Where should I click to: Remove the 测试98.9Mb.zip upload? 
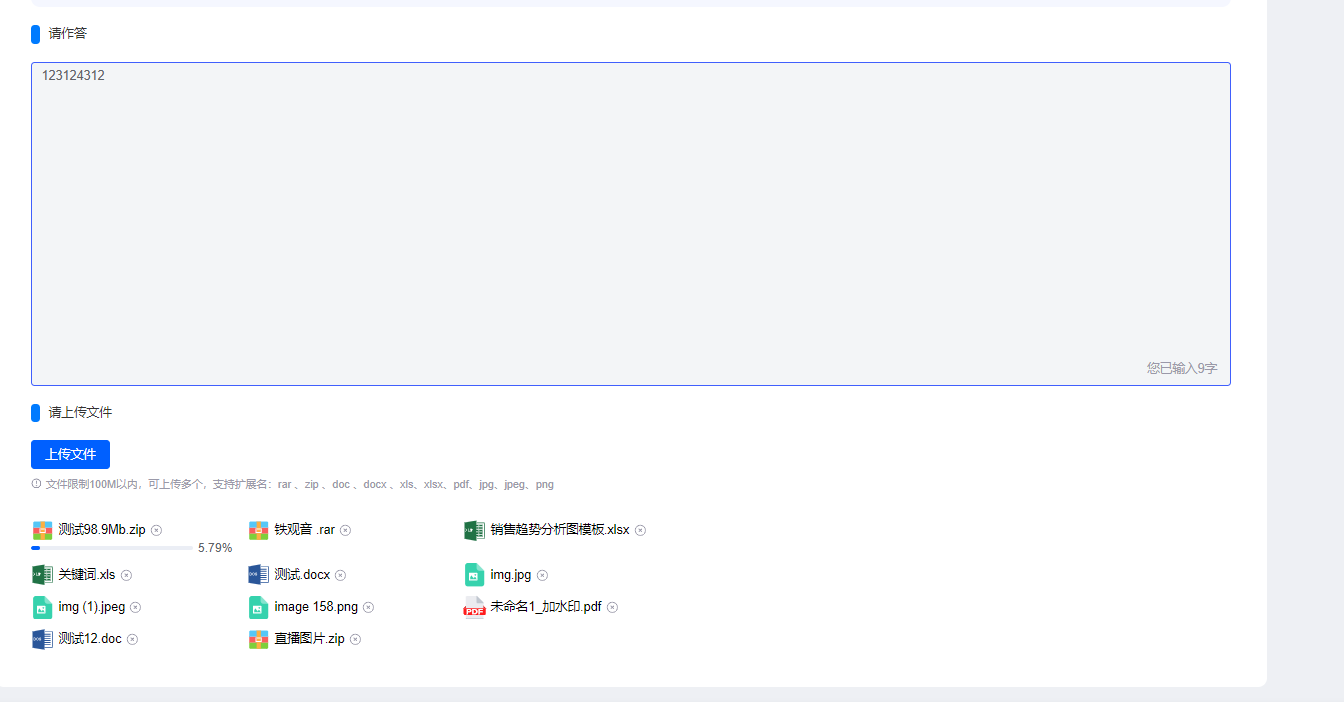(x=156, y=530)
